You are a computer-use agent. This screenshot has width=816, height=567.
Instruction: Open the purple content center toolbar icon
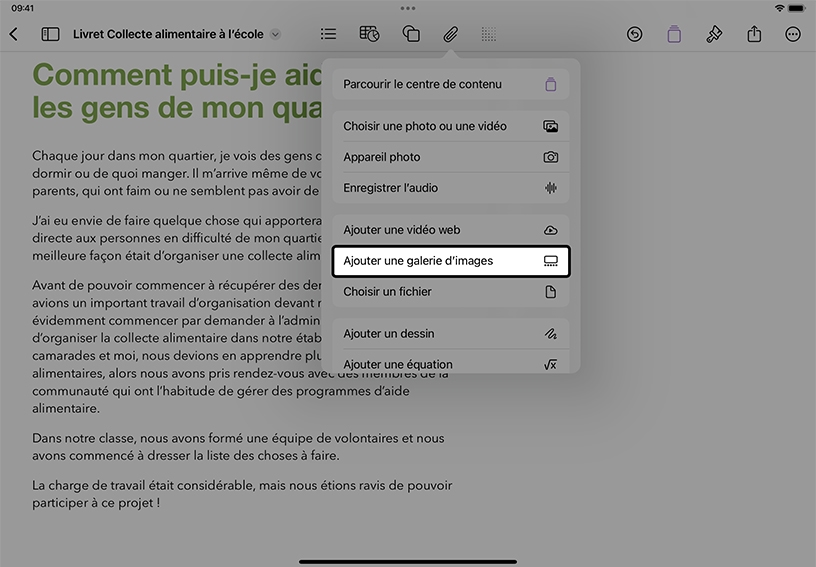click(674, 34)
